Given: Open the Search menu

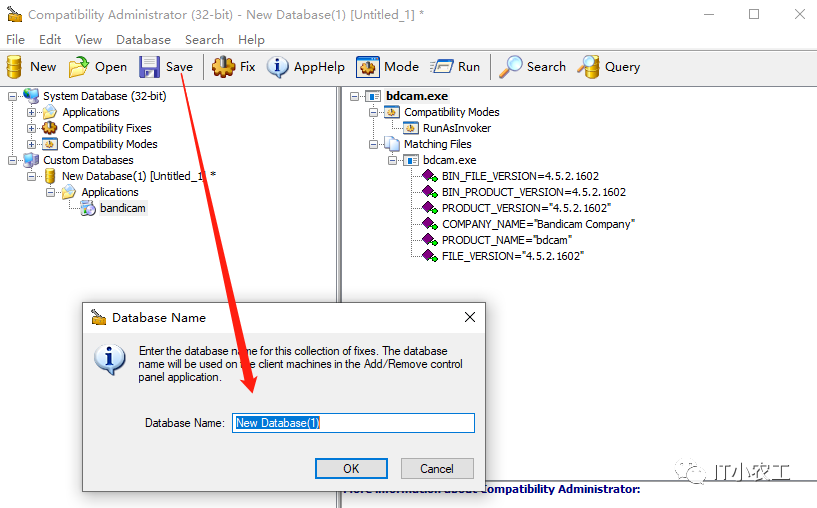Looking at the screenshot, I should pyautogui.click(x=204, y=40).
